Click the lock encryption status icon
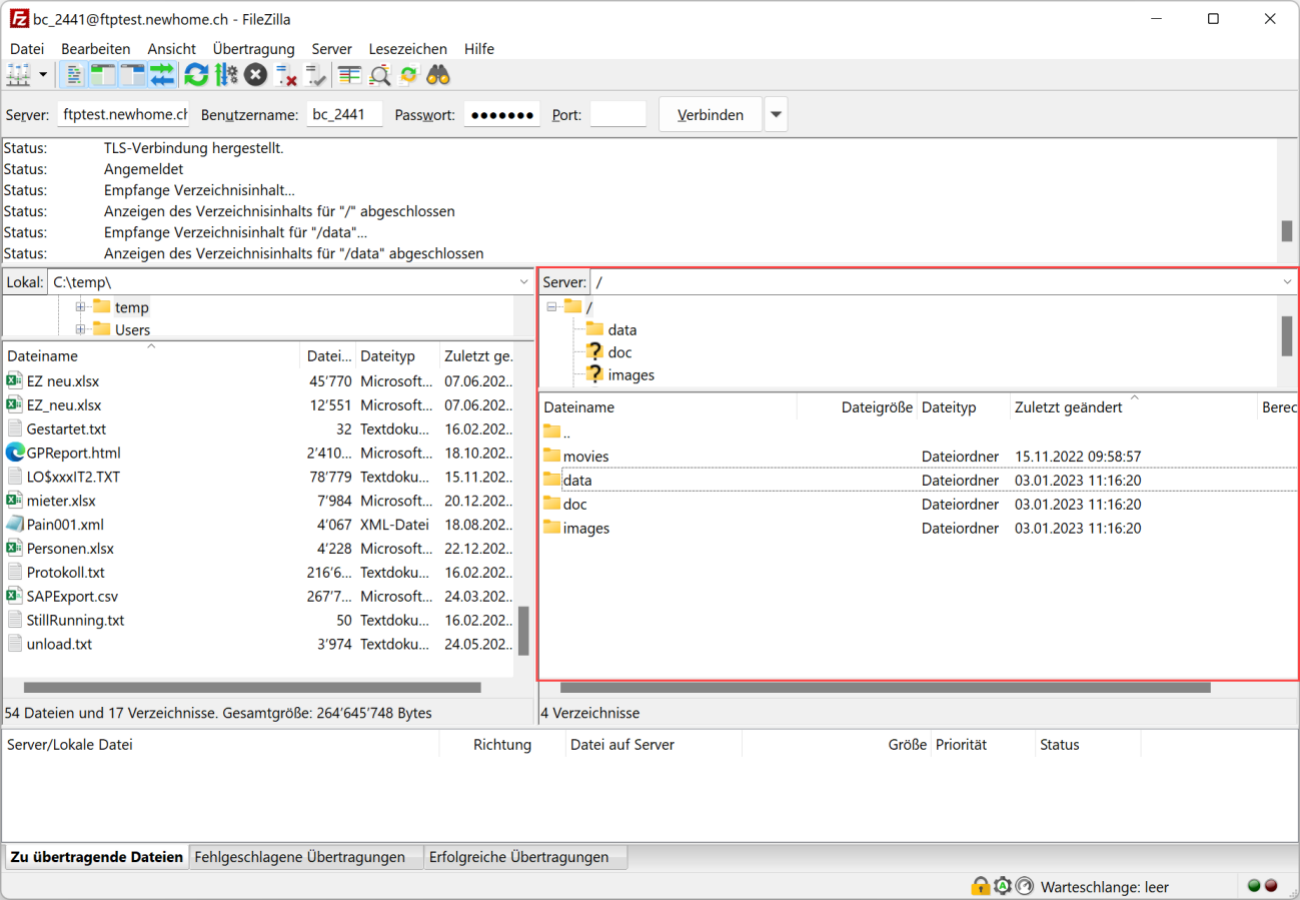 [x=980, y=886]
